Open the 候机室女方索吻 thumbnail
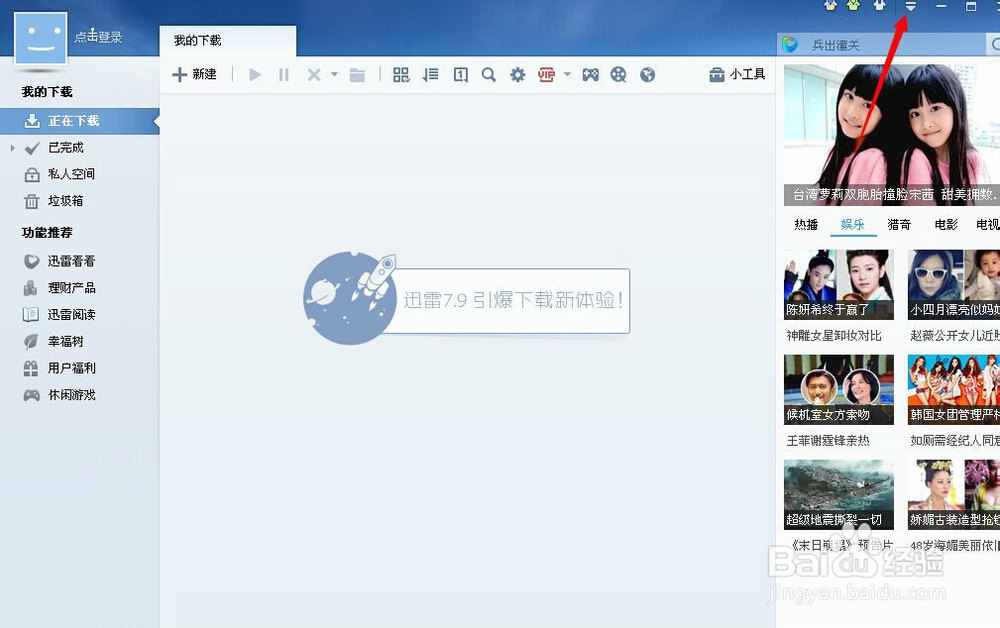The height and width of the screenshot is (628, 1000). pyautogui.click(x=839, y=390)
